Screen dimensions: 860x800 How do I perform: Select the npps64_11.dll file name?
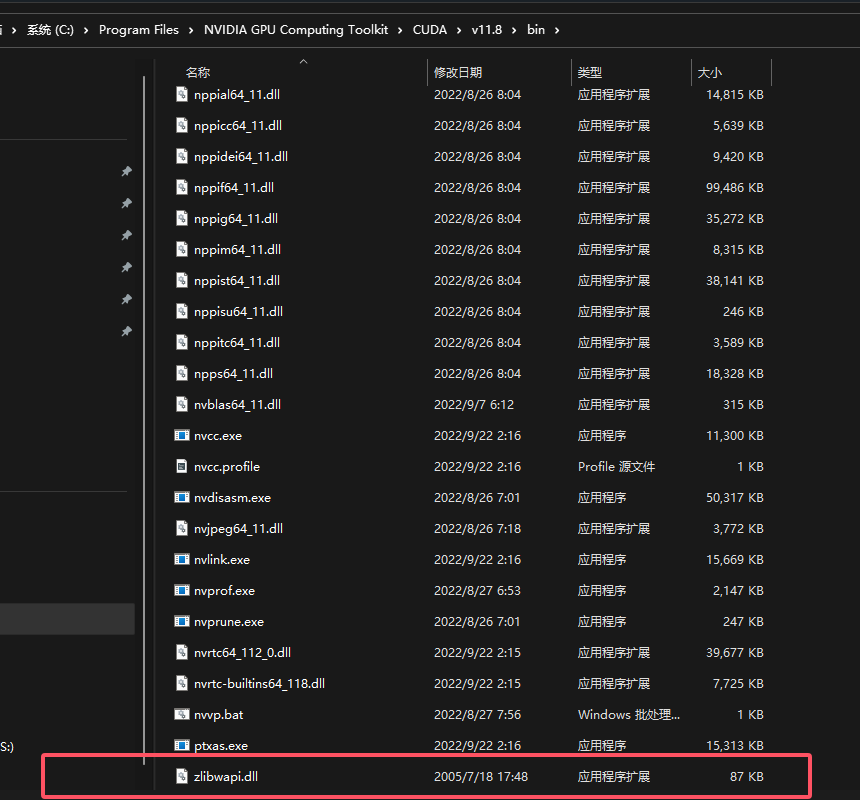(234, 373)
